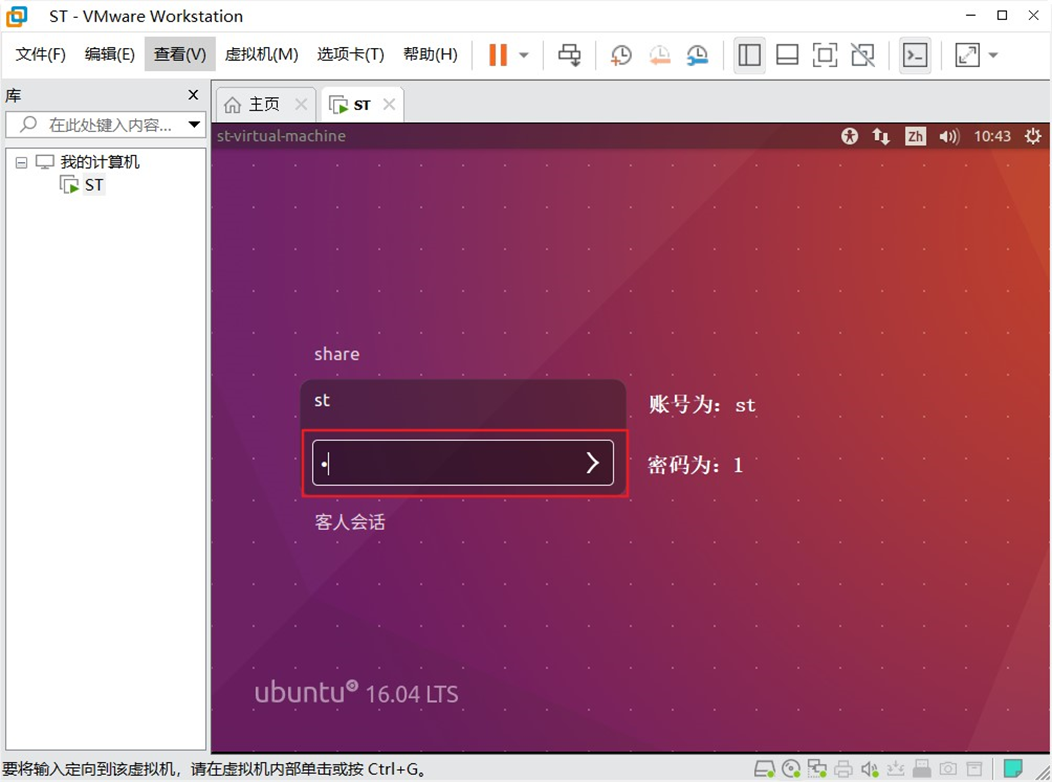Open the stretch mode dropdown arrow
The image size is (1052, 782).
[990, 54]
